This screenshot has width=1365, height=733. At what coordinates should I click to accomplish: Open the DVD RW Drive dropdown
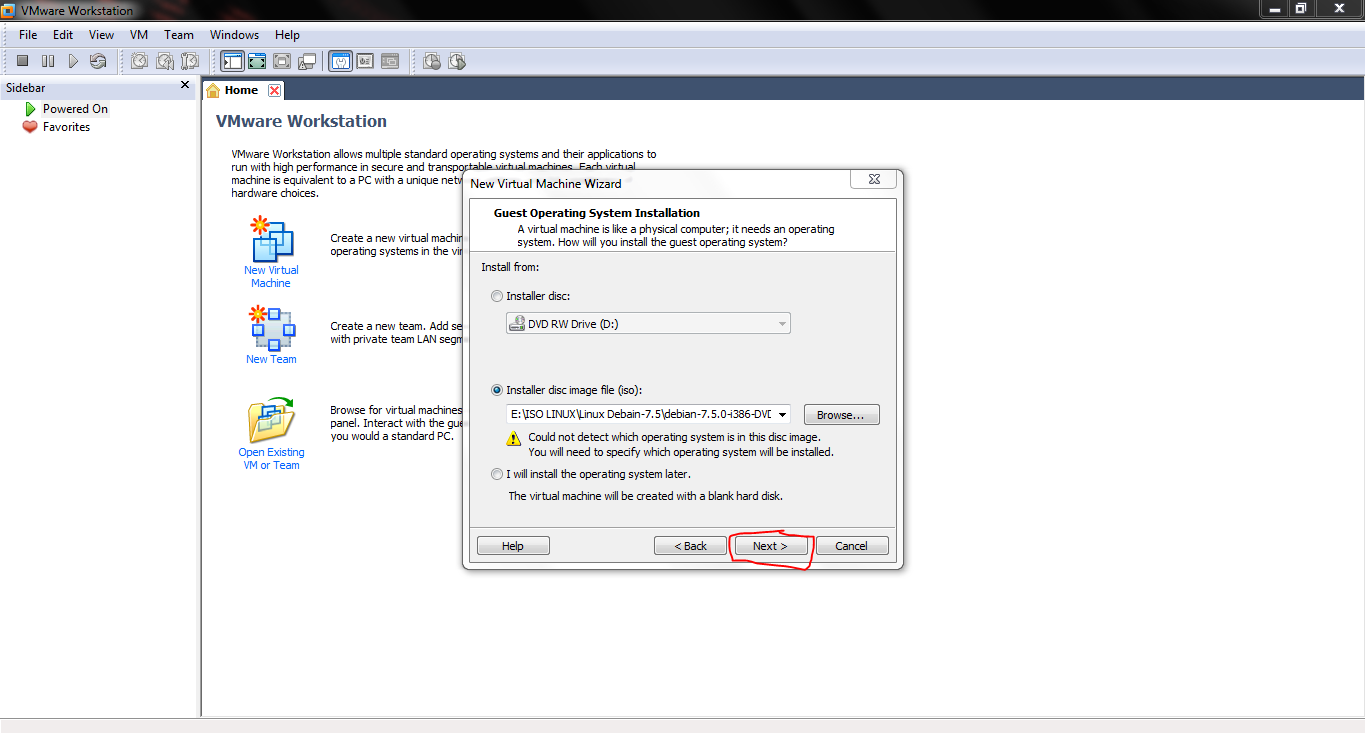tap(648, 324)
